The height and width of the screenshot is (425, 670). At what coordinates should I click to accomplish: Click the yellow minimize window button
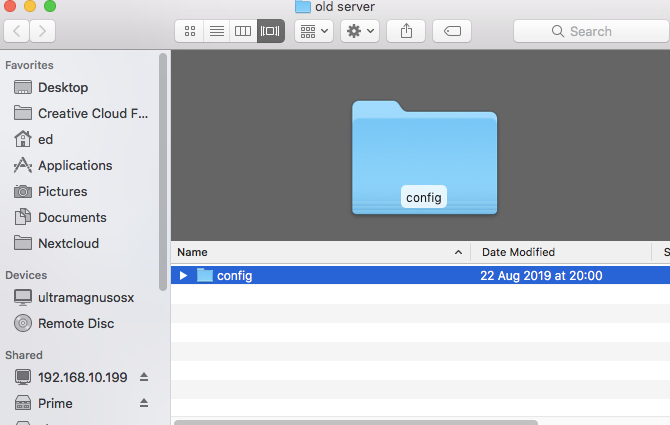(x=30, y=6)
